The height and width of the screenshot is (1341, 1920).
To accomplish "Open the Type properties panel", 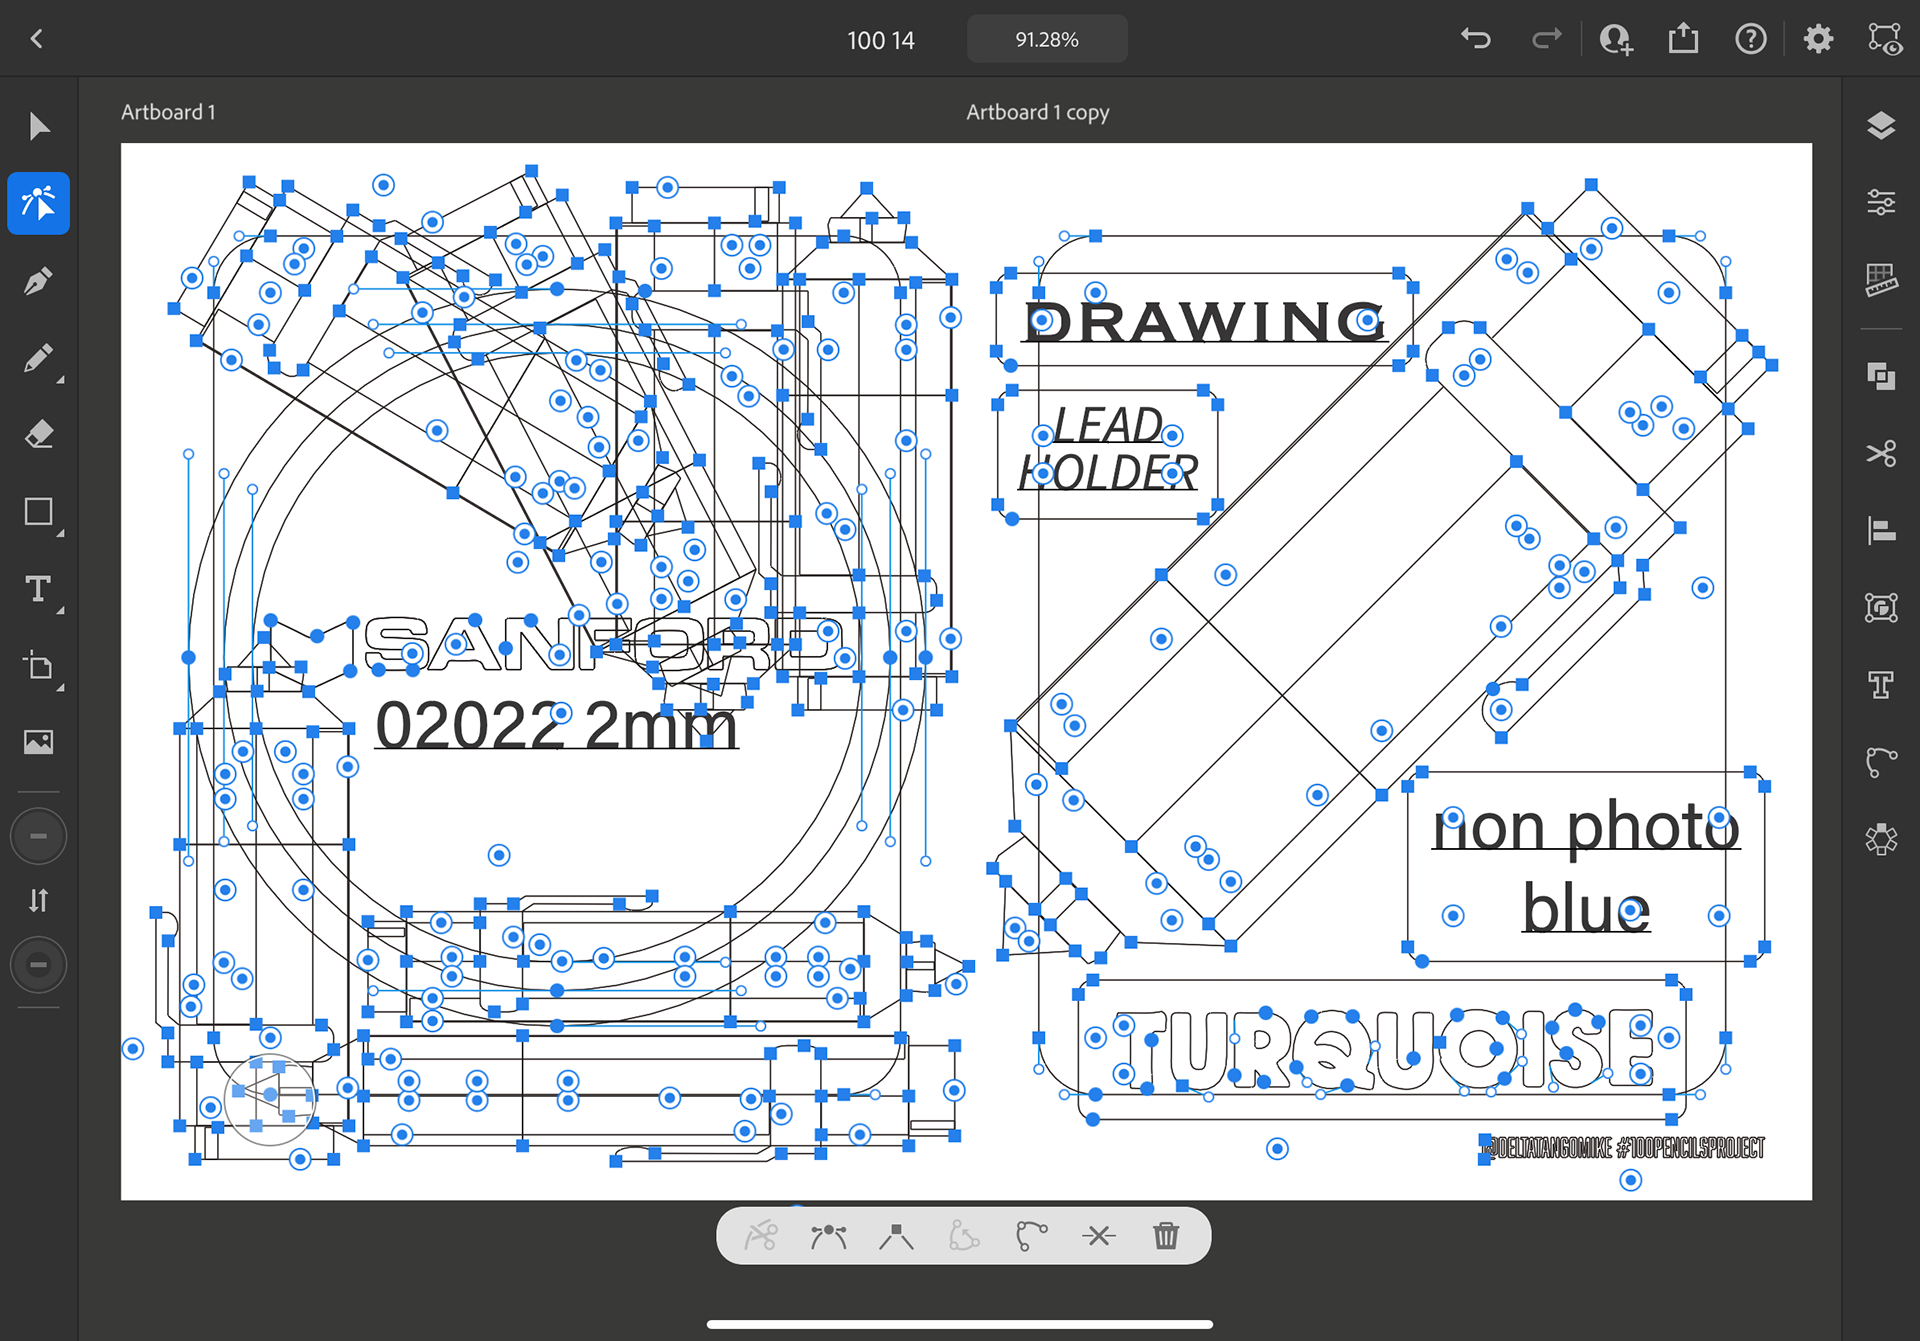I will [1881, 685].
